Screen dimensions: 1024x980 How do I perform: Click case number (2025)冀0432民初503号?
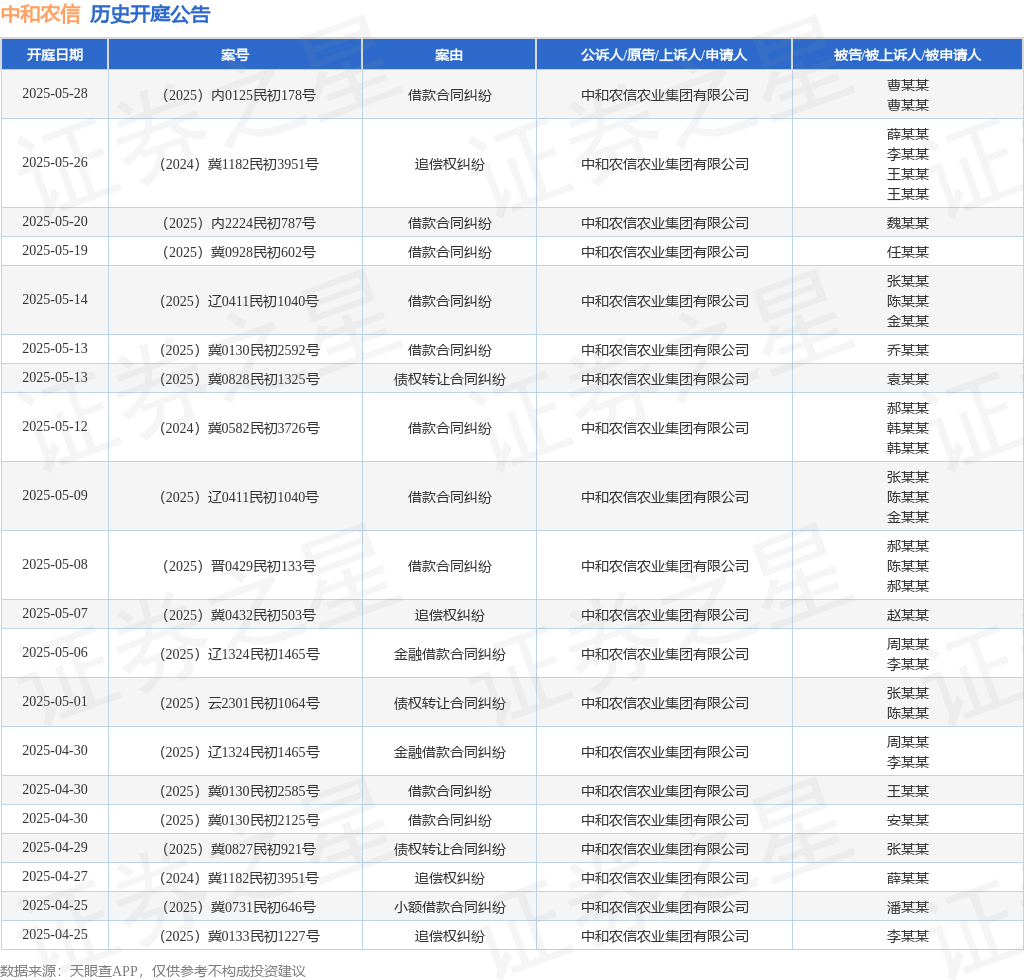pyautogui.click(x=239, y=615)
